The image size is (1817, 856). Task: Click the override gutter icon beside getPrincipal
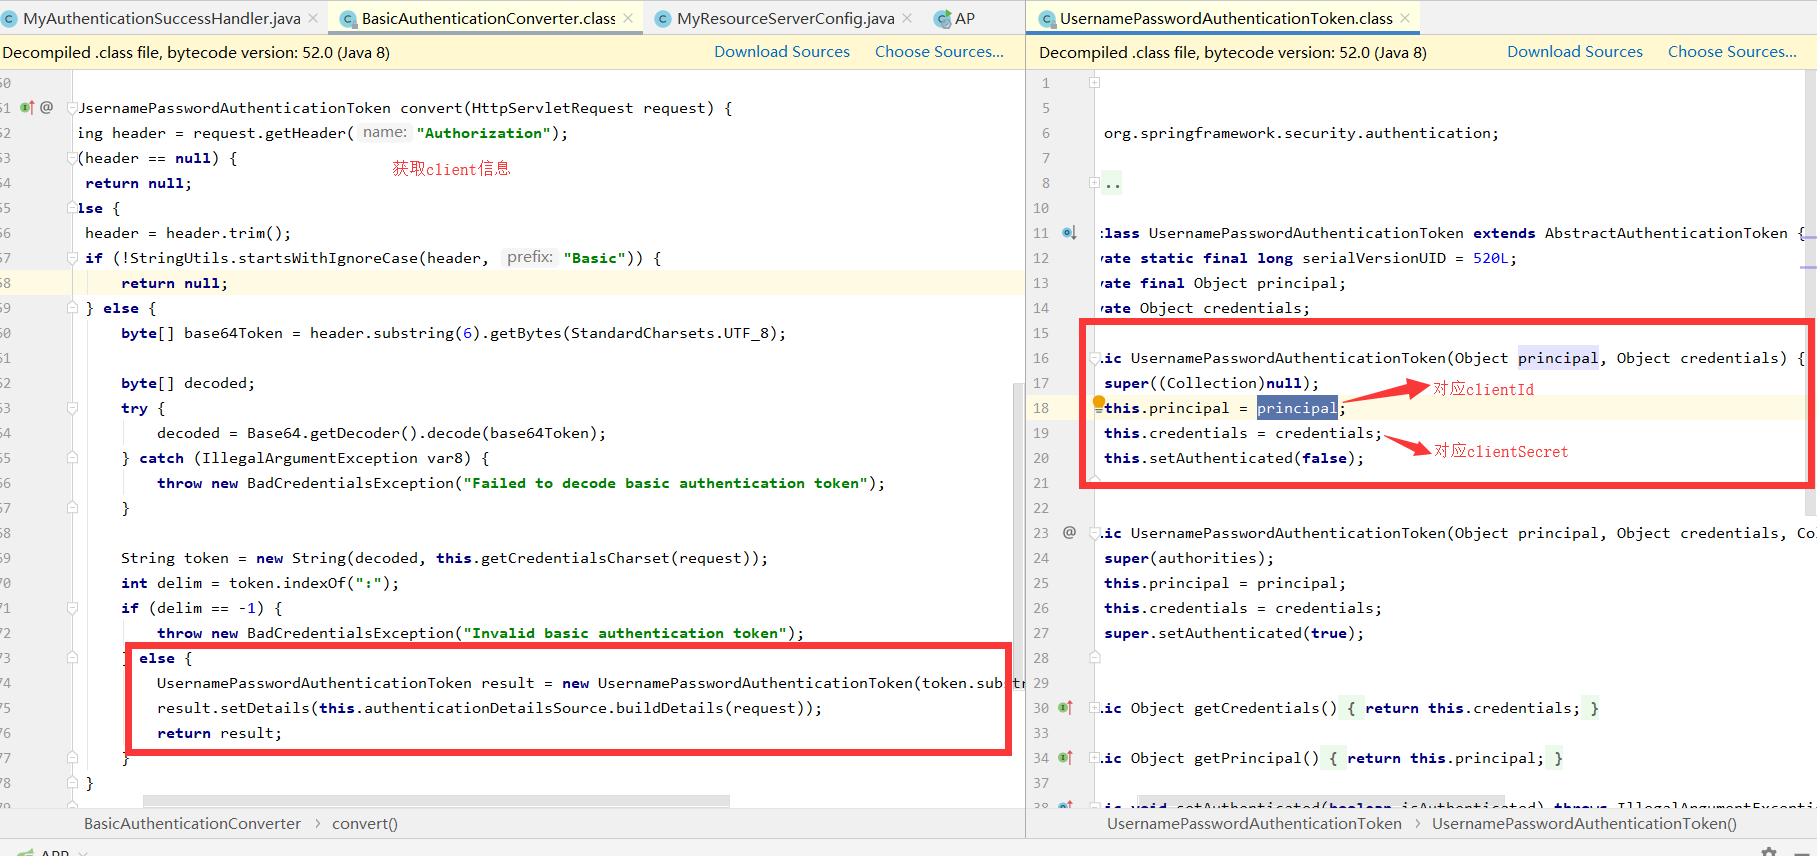point(1066,757)
